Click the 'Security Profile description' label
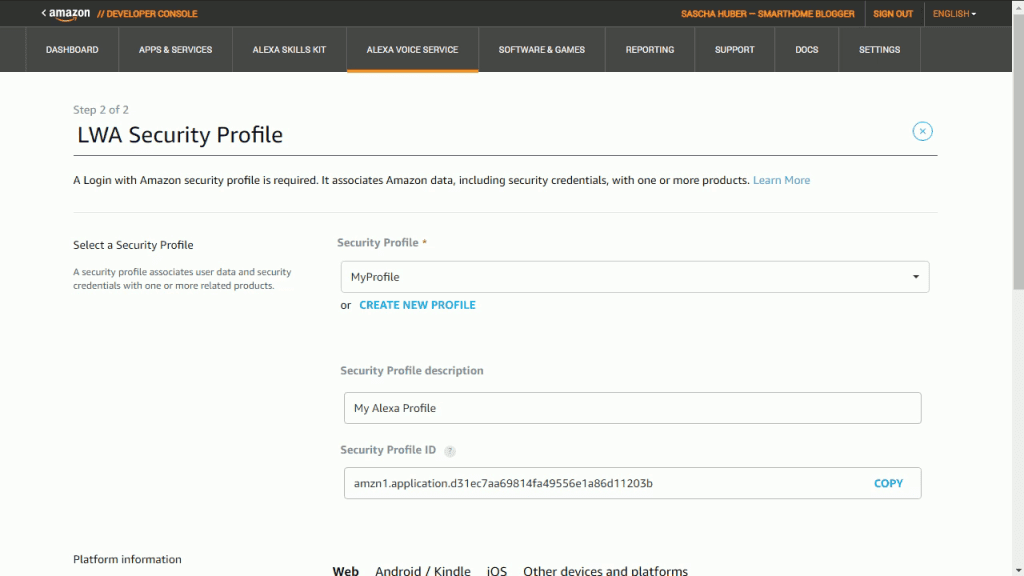 [411, 370]
